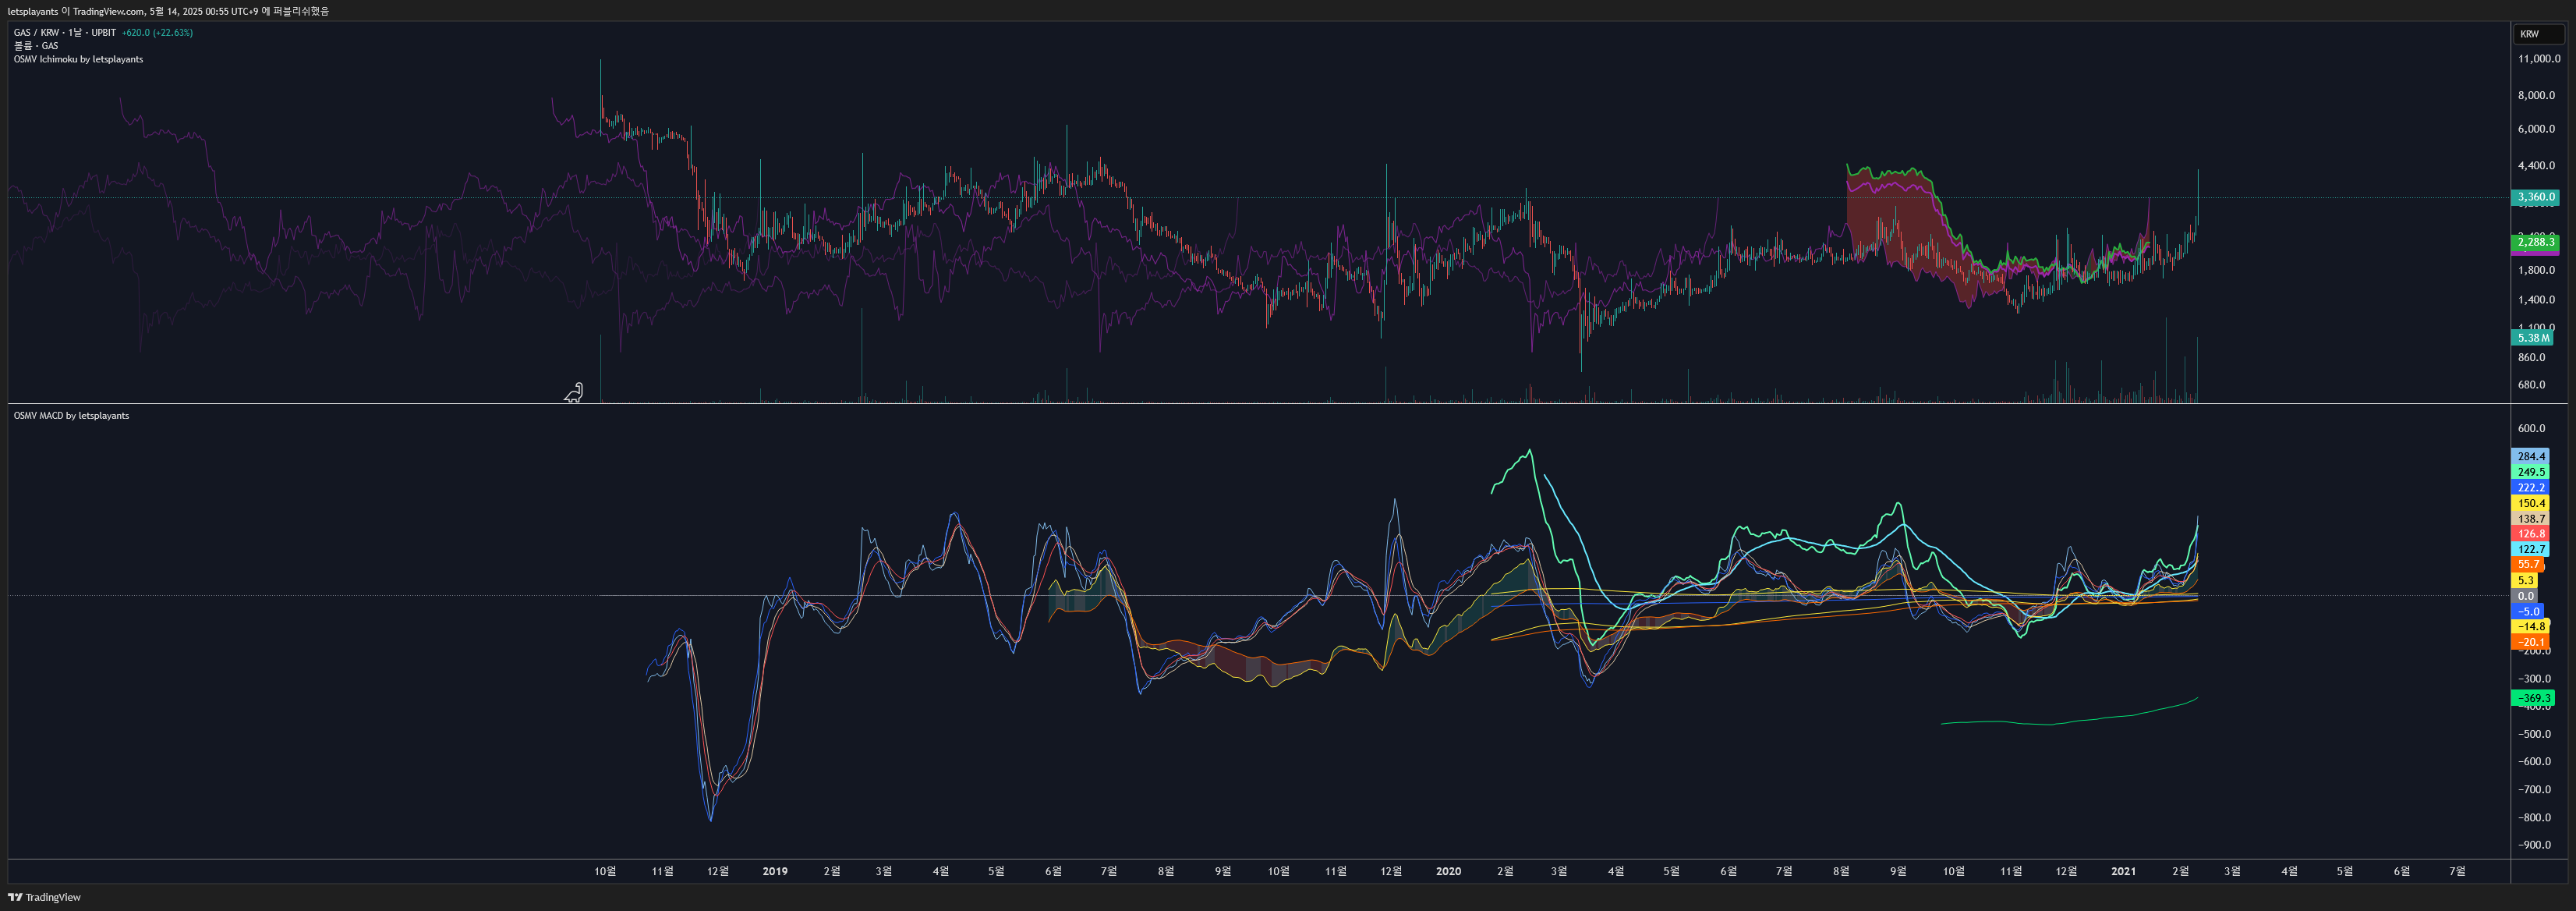
Task: Open the KRW currency selector
Action: click(x=2534, y=34)
